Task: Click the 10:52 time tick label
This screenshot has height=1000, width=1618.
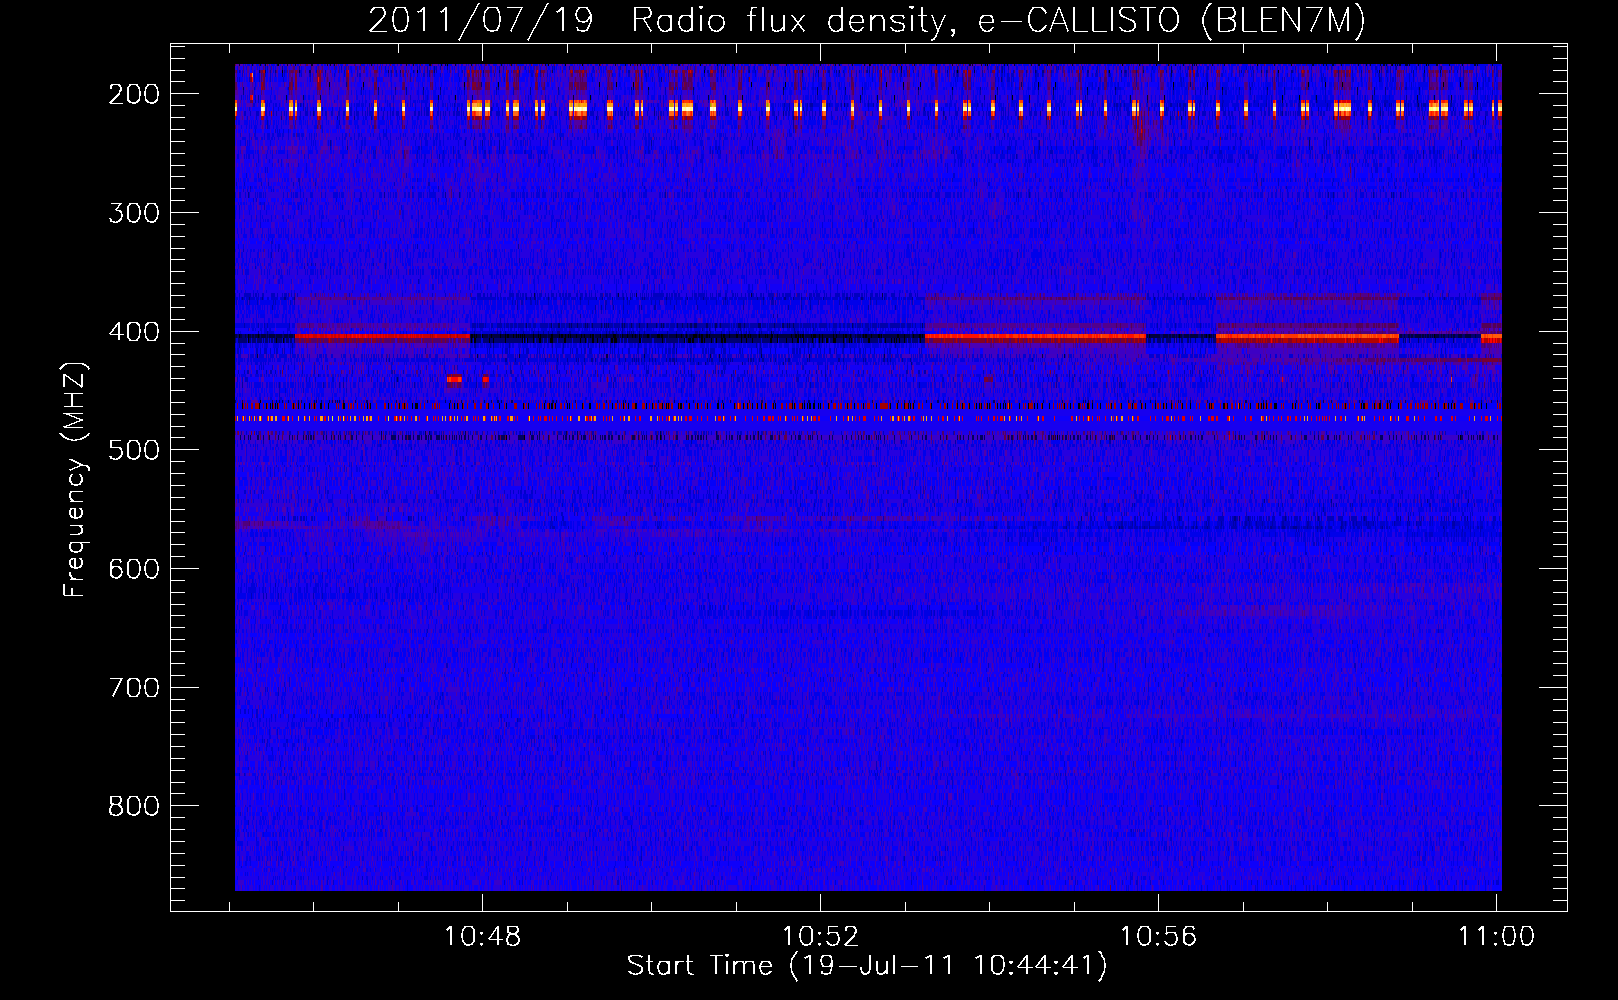Action: click(820, 937)
